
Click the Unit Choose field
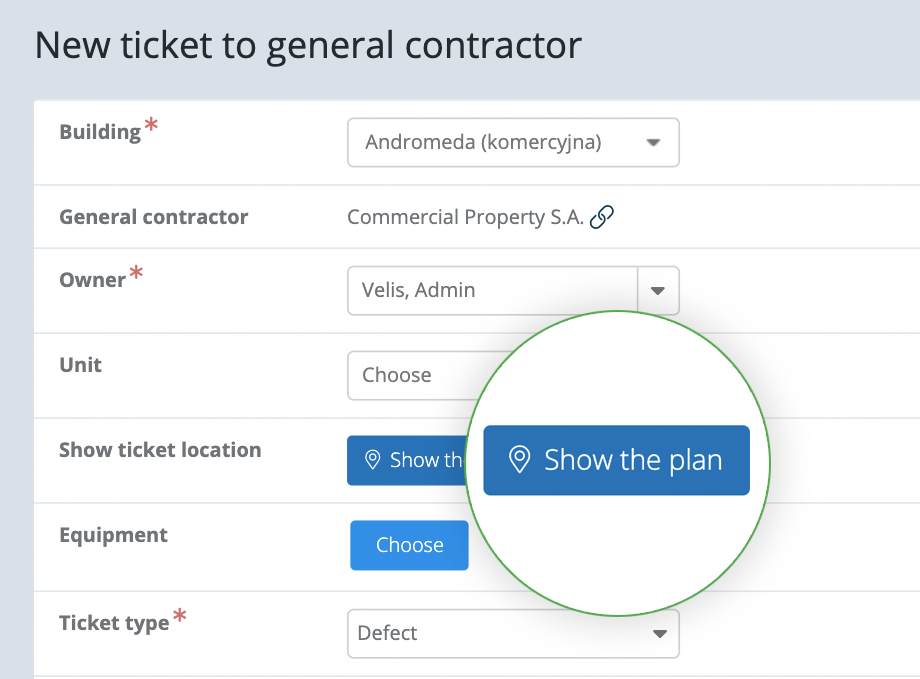tap(411, 376)
